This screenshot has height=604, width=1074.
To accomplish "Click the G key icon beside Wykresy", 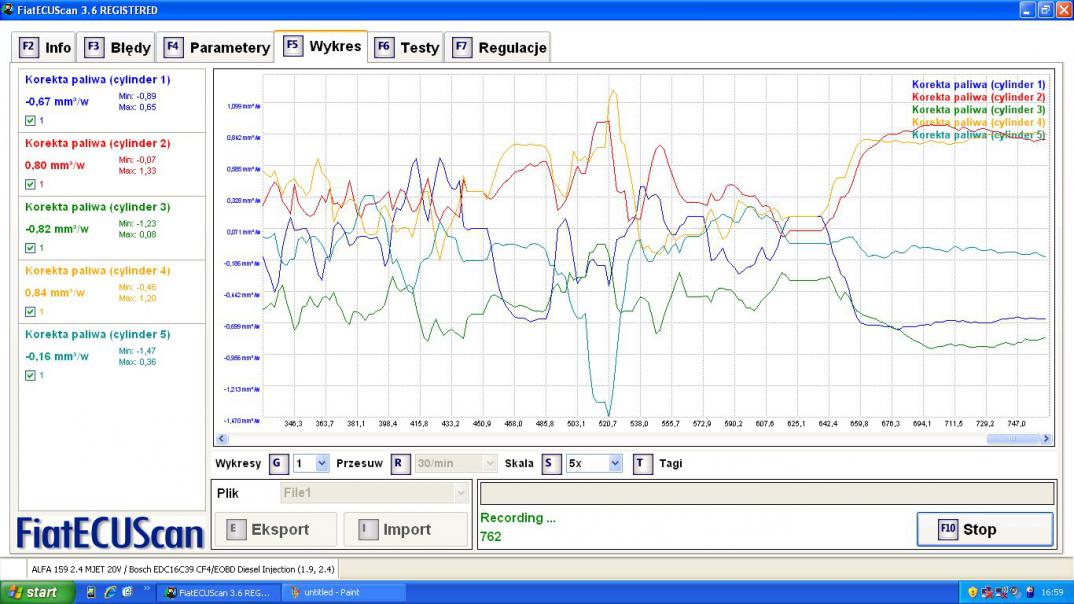I will (277, 464).
